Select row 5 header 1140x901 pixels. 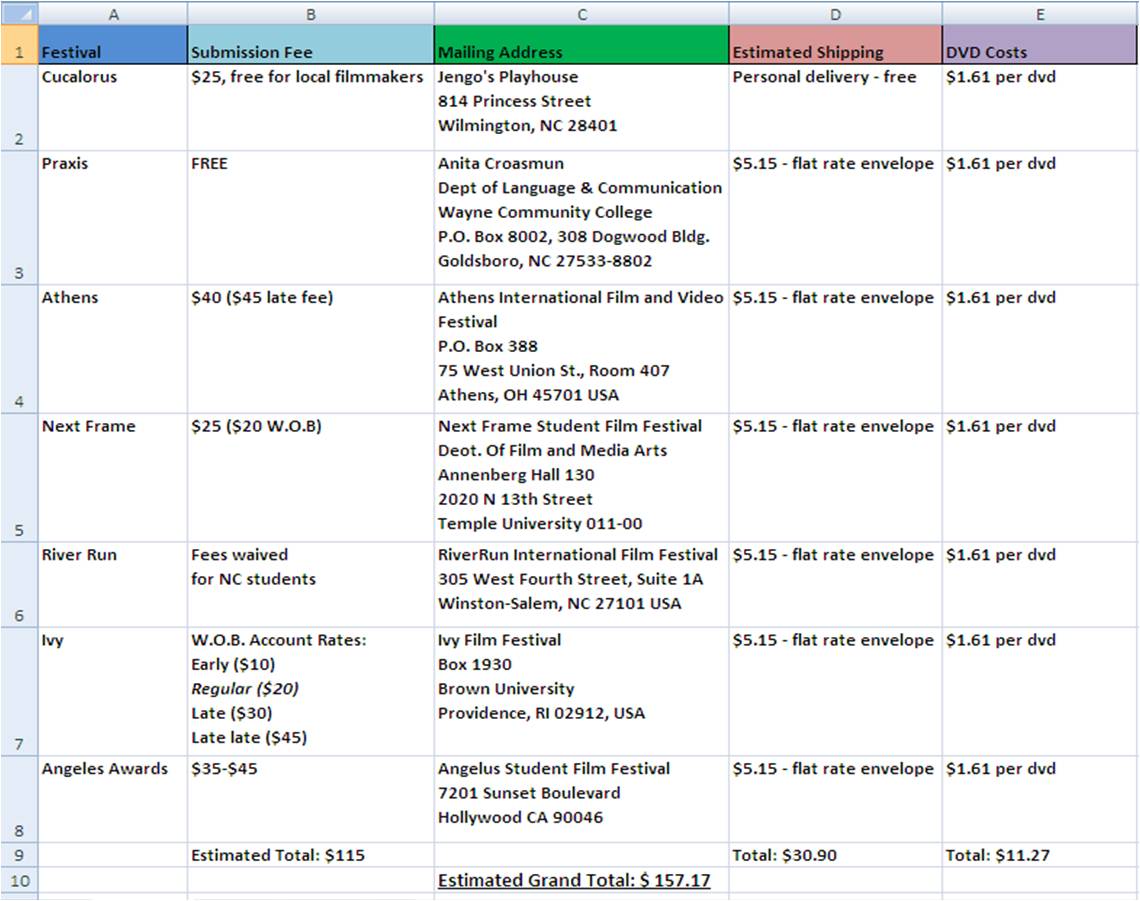19,478
